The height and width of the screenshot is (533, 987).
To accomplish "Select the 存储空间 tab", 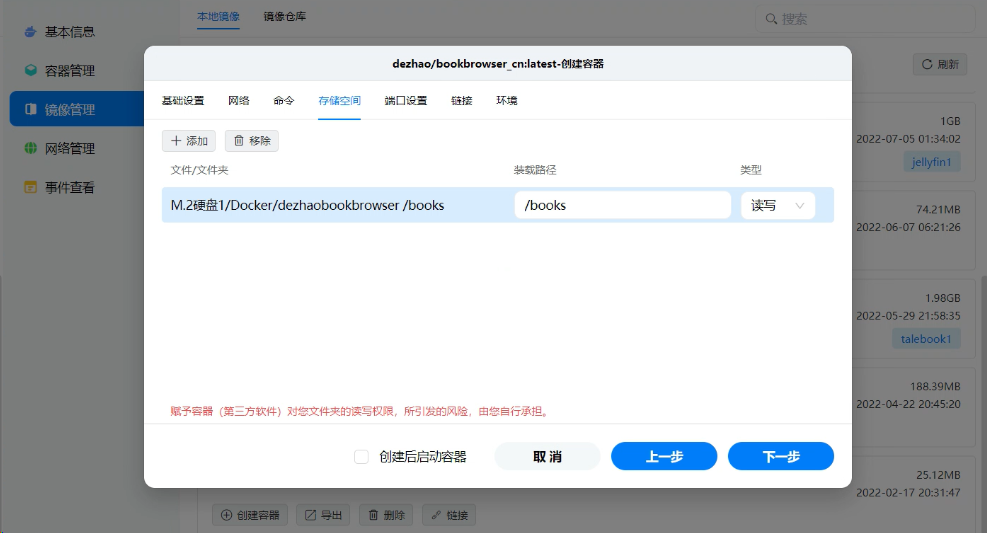I will click(x=339, y=101).
